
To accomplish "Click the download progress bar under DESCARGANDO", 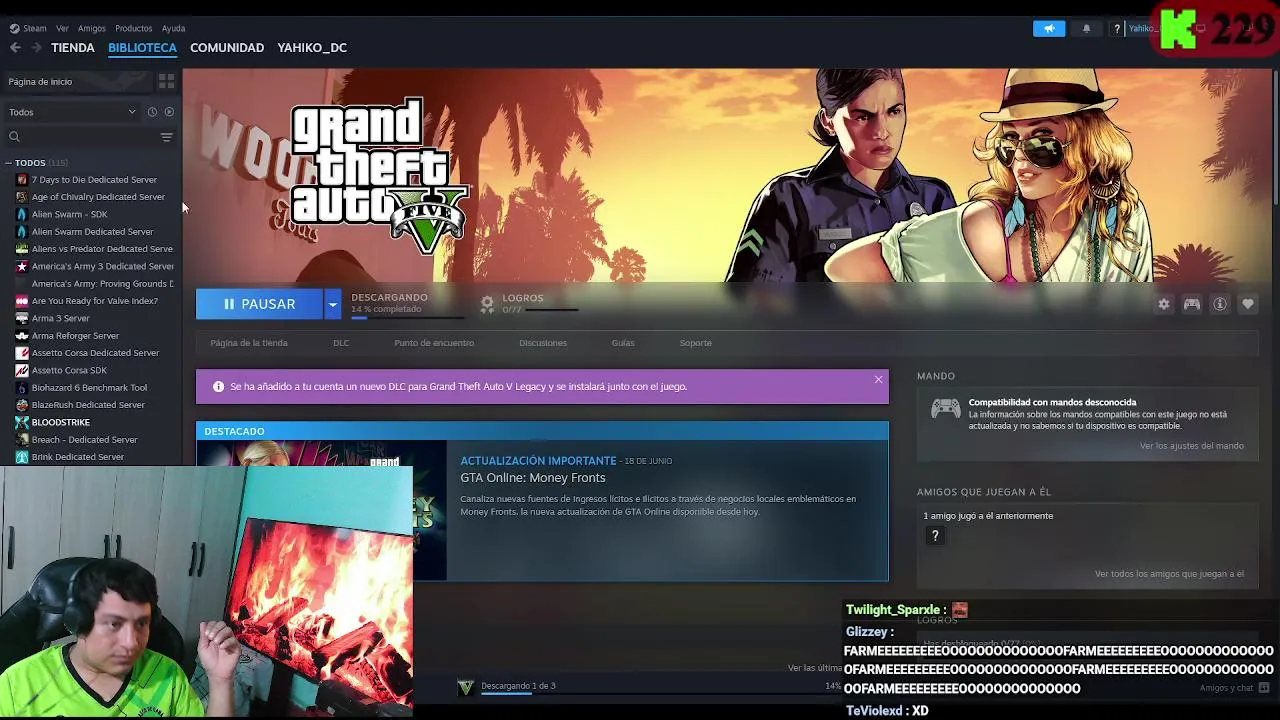I will 408,318.
